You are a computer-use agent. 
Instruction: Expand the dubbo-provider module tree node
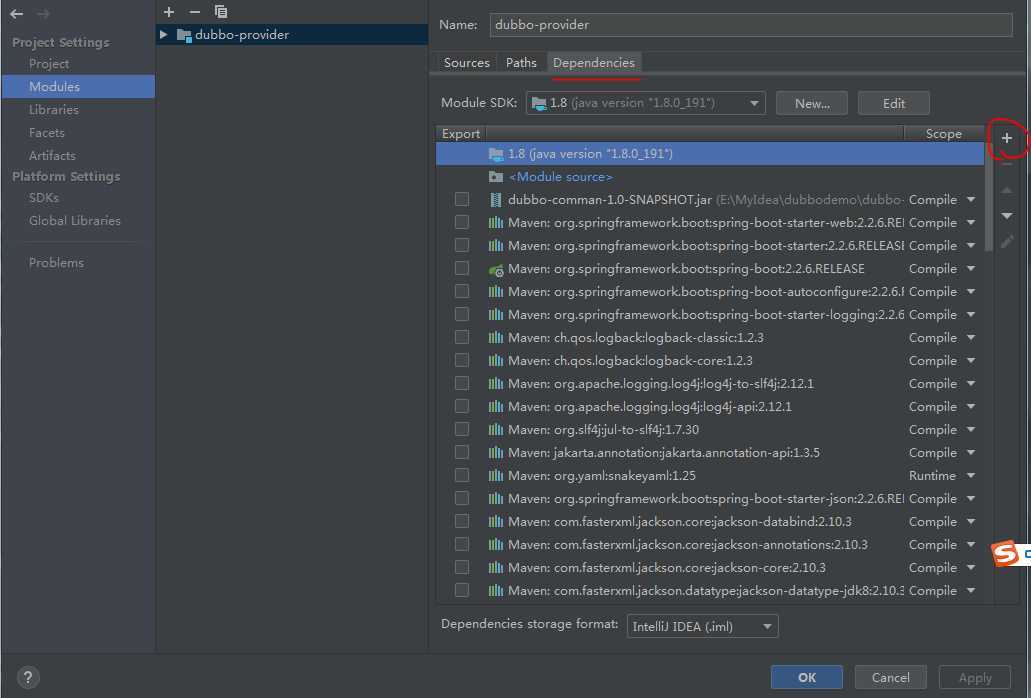pyautogui.click(x=164, y=34)
